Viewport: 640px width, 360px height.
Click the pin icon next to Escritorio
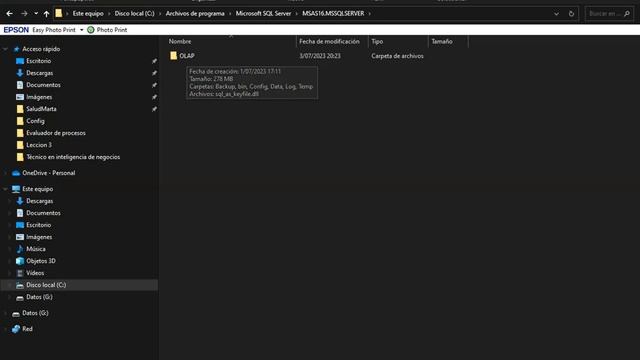click(154, 61)
